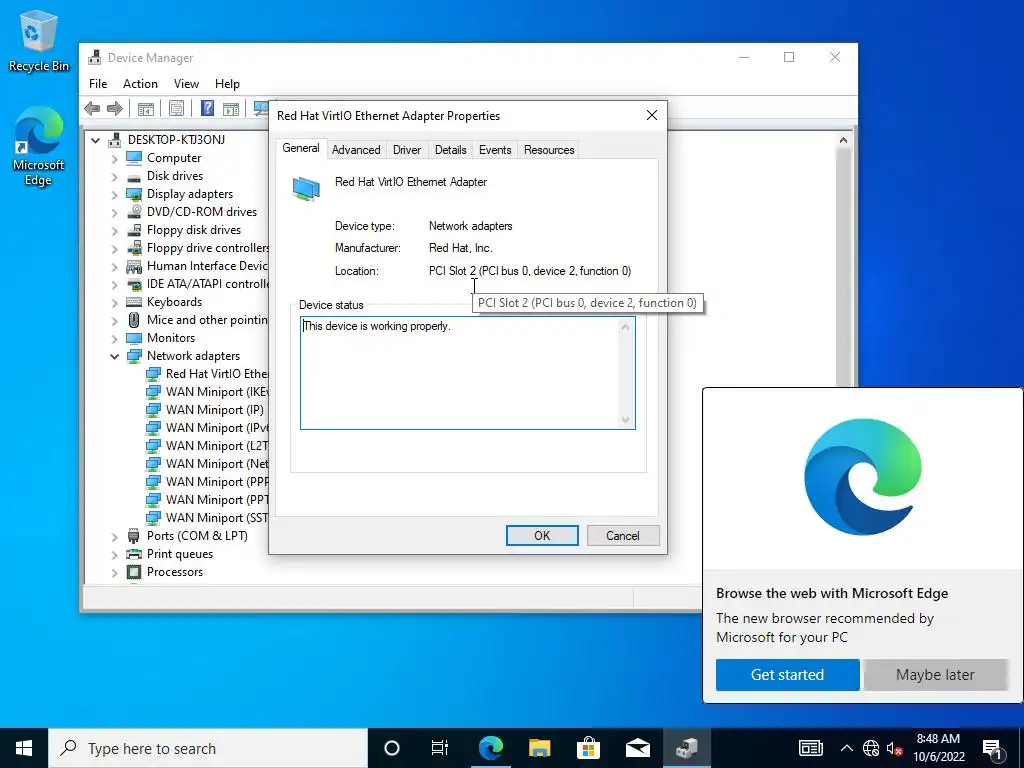Expand the Print queues node
The width and height of the screenshot is (1024, 768).
pyautogui.click(x=114, y=554)
